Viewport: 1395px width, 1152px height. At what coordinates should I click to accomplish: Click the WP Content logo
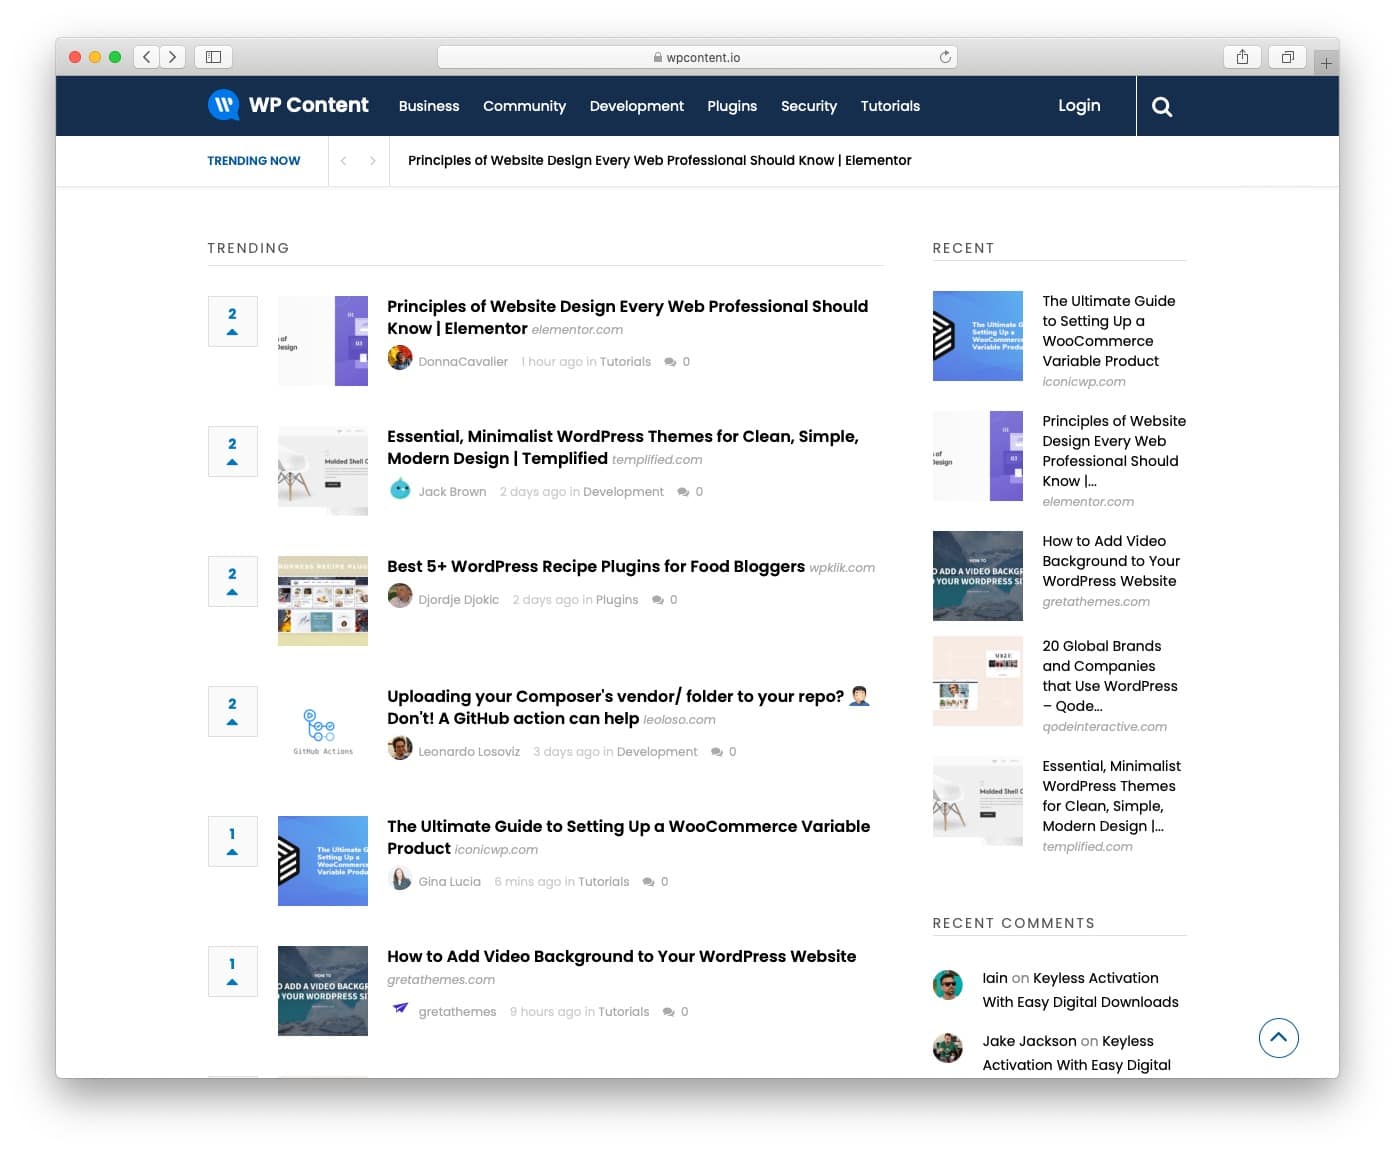(288, 105)
